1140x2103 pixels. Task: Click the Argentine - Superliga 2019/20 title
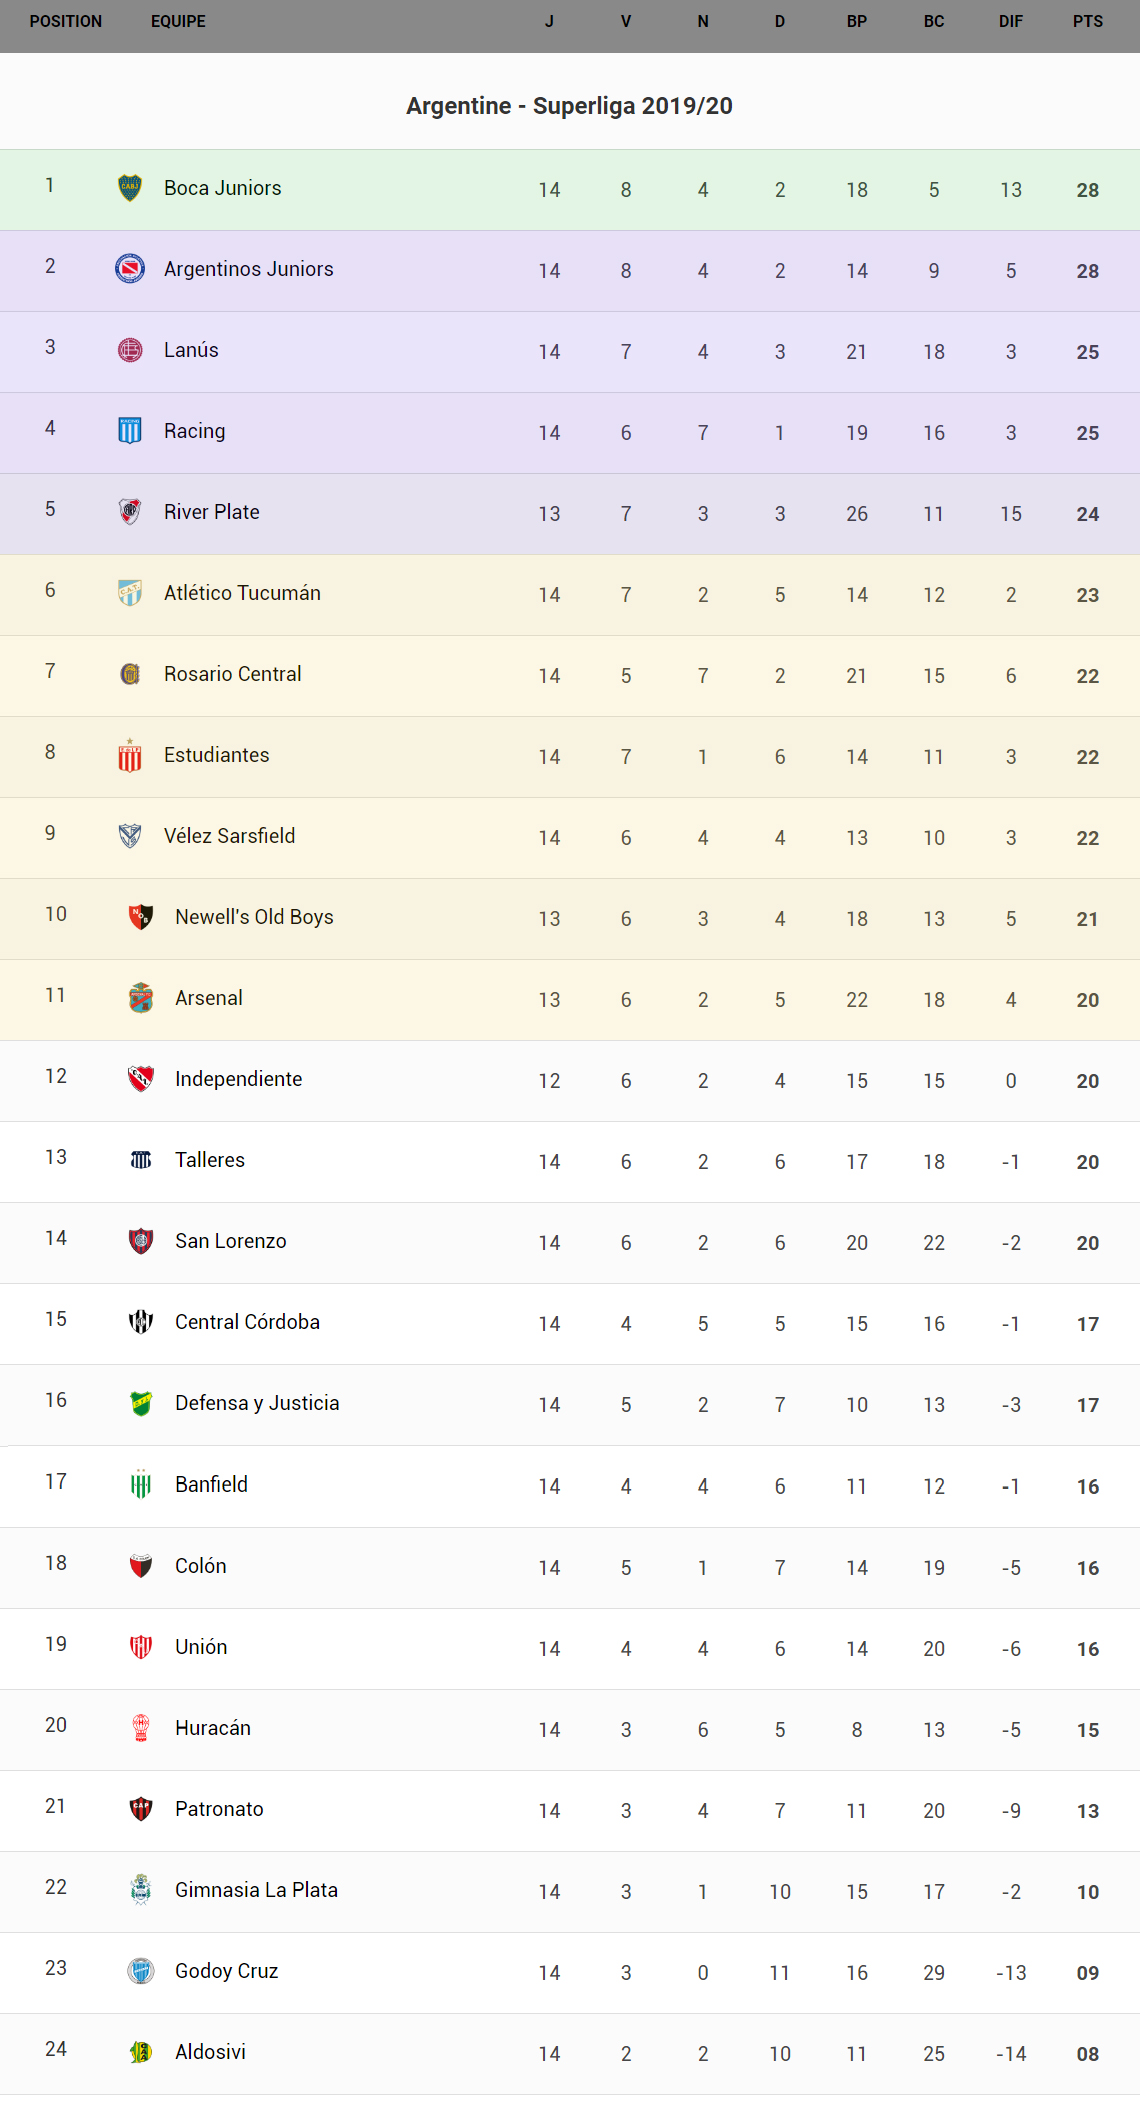[x=569, y=106]
